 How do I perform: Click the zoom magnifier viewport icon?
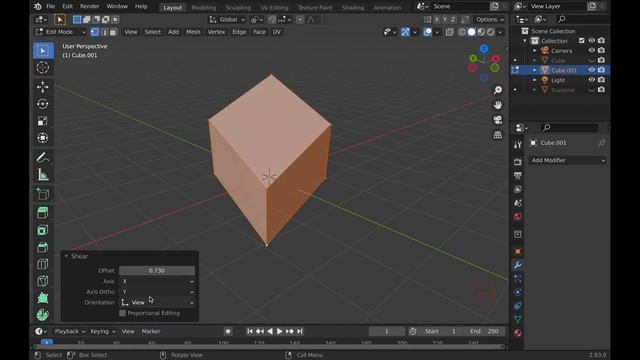(498, 90)
